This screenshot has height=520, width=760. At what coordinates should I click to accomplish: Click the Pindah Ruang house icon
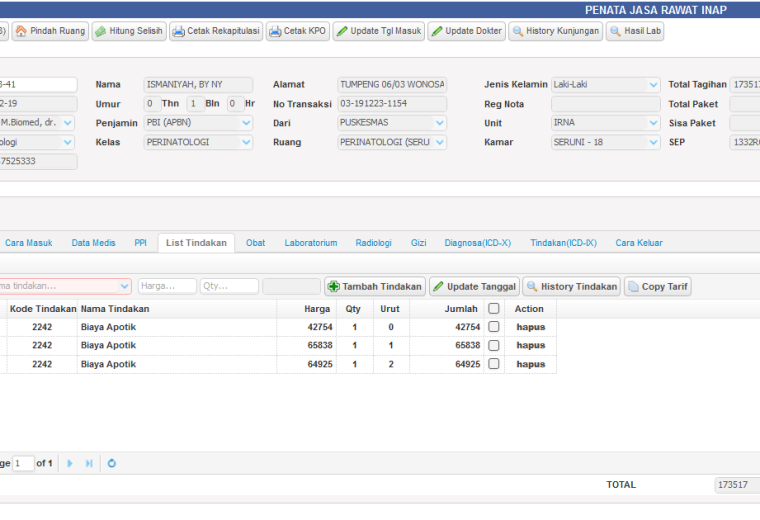(21, 31)
